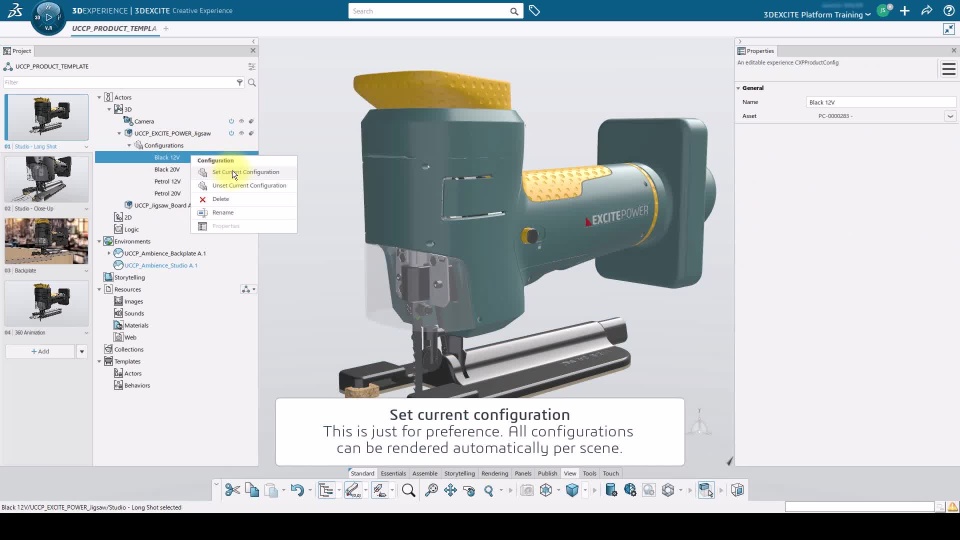Screen dimensions: 960x540
Task: Collapse the General section in Properties
Action: pos(738,88)
